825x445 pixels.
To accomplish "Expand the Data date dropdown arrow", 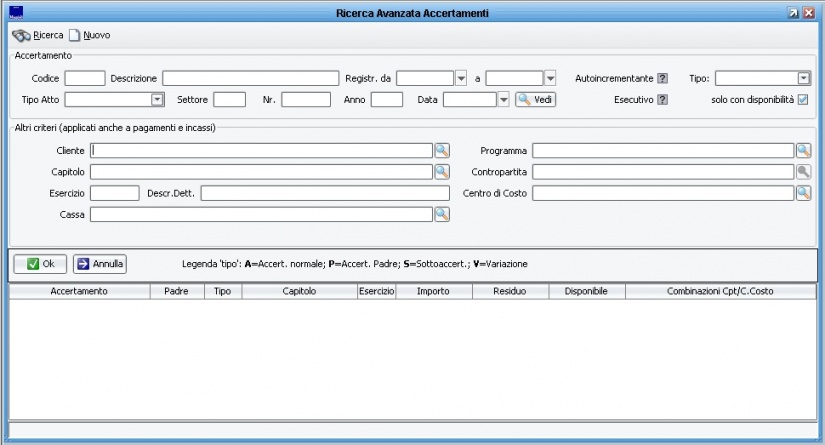I will pos(504,99).
